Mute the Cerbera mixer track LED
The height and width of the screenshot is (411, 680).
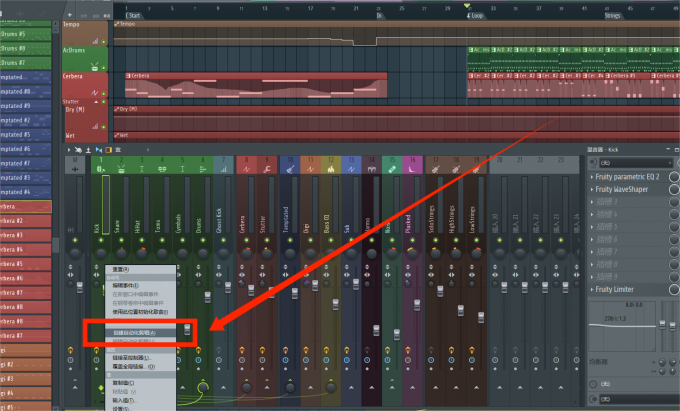pos(246,240)
